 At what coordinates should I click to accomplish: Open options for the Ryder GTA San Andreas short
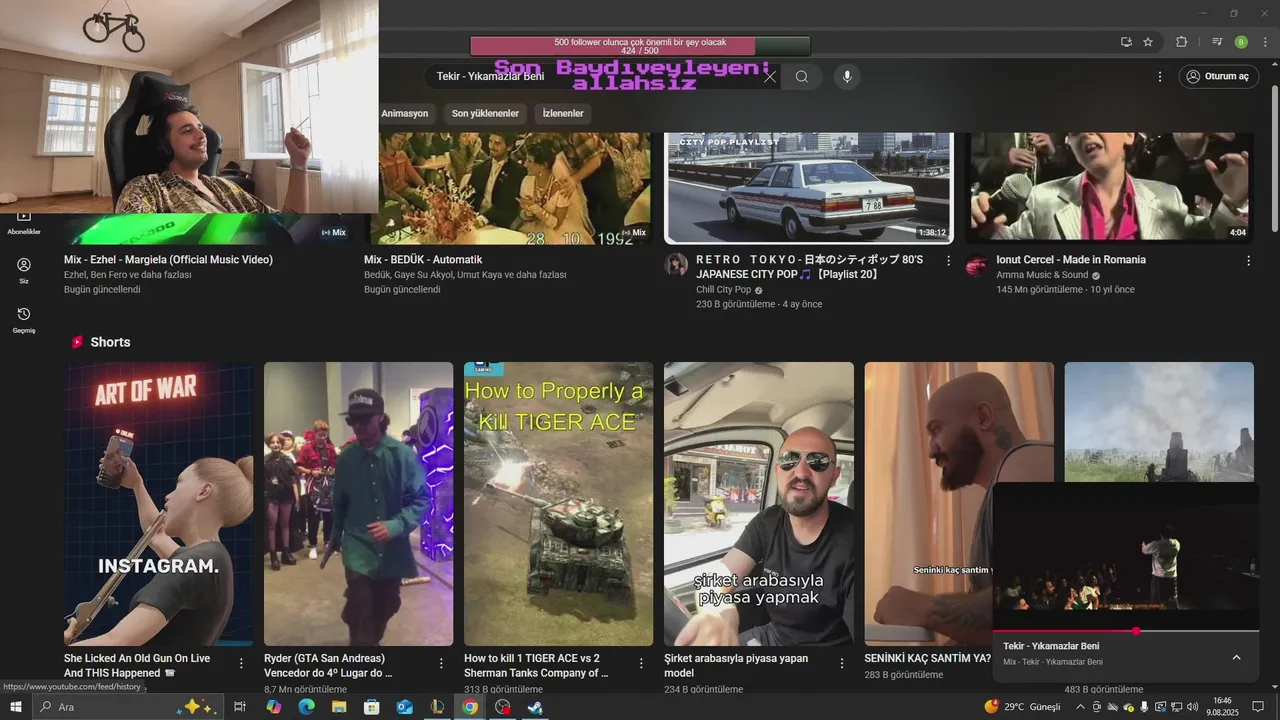pyautogui.click(x=441, y=663)
